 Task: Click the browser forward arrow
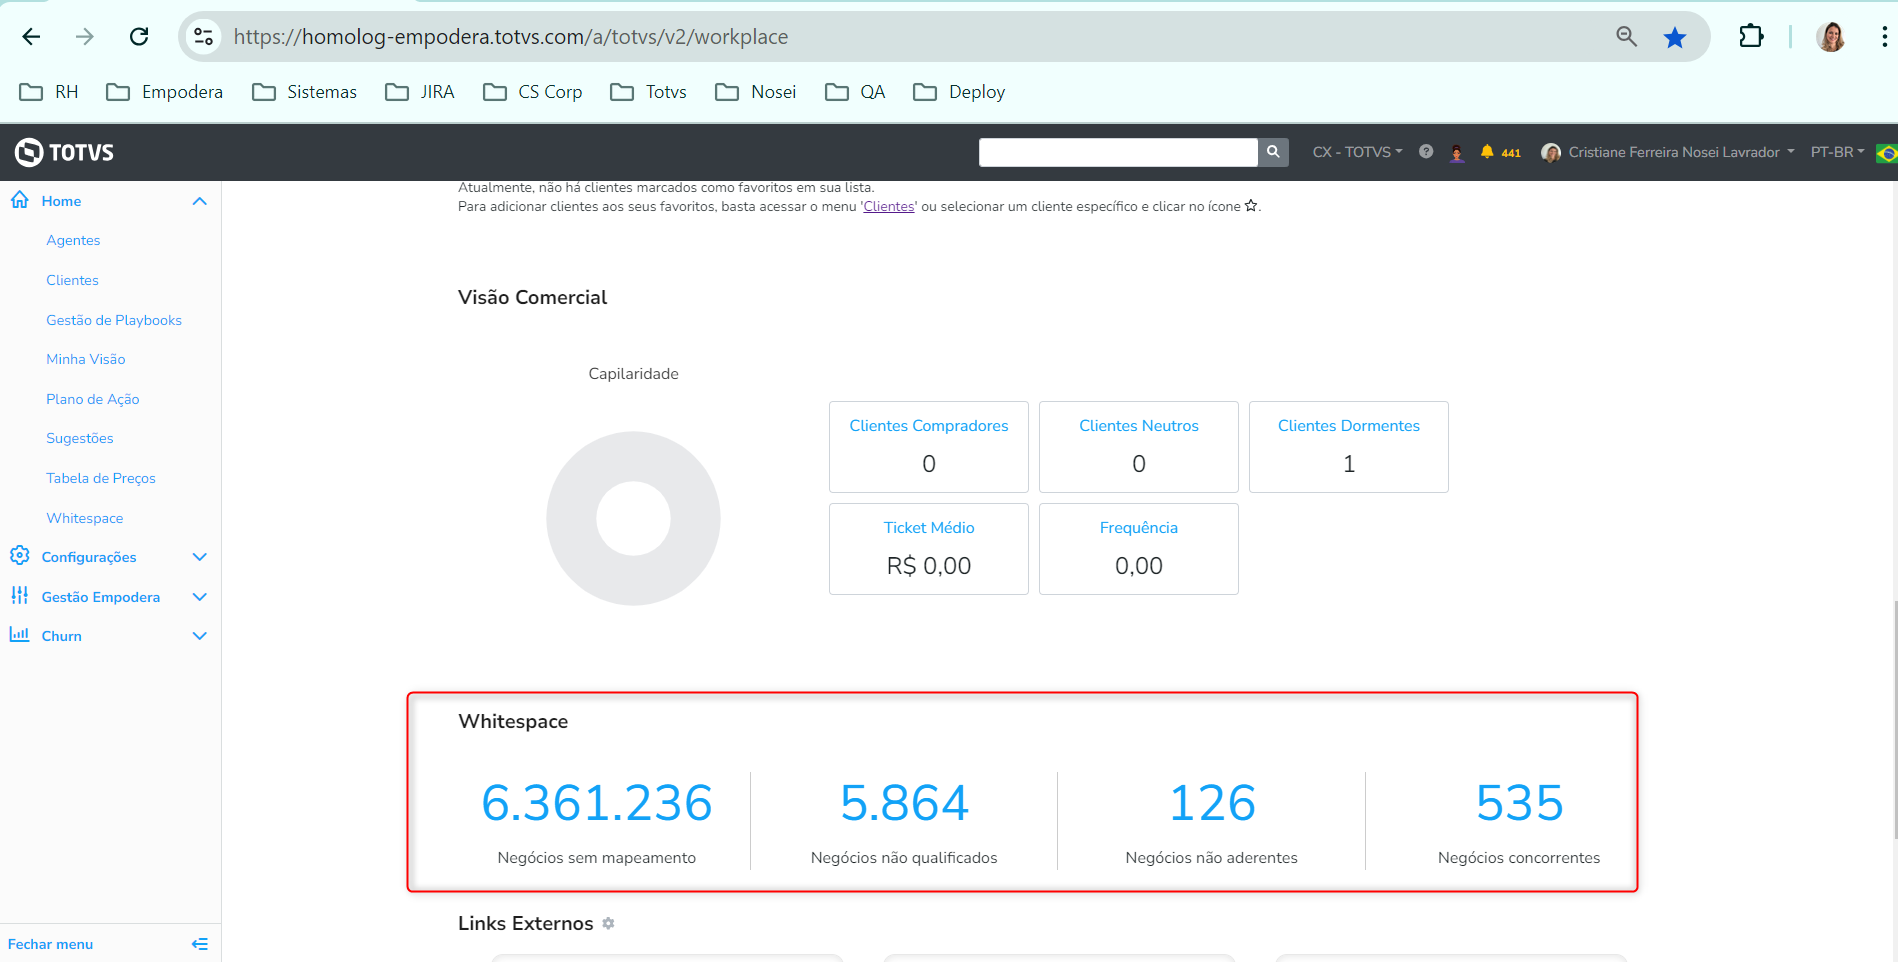[x=85, y=37]
